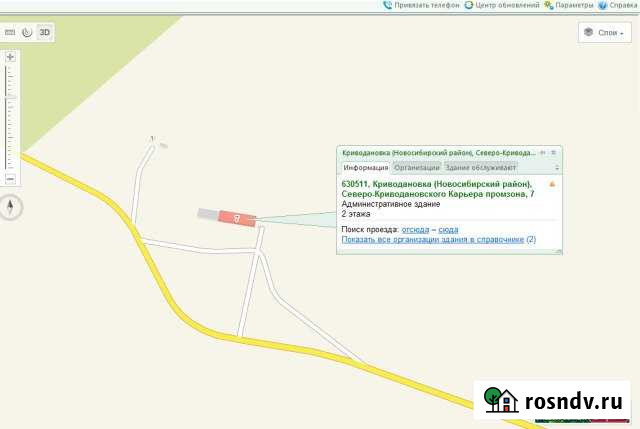Open the Слои layers dropdown

point(606,33)
